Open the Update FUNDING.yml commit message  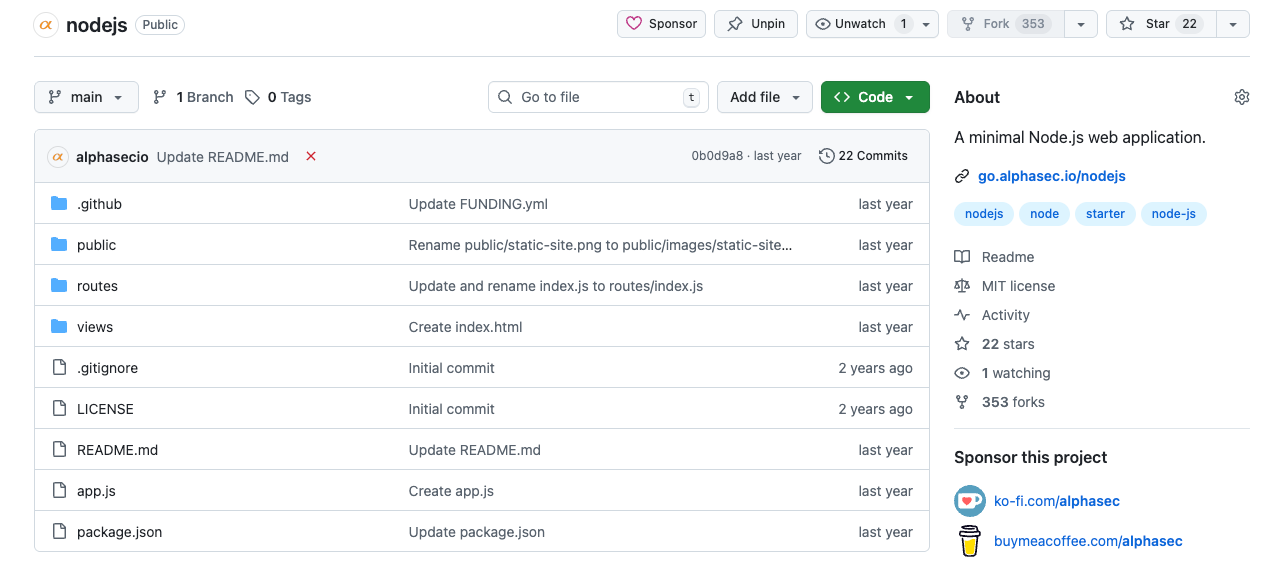(478, 204)
